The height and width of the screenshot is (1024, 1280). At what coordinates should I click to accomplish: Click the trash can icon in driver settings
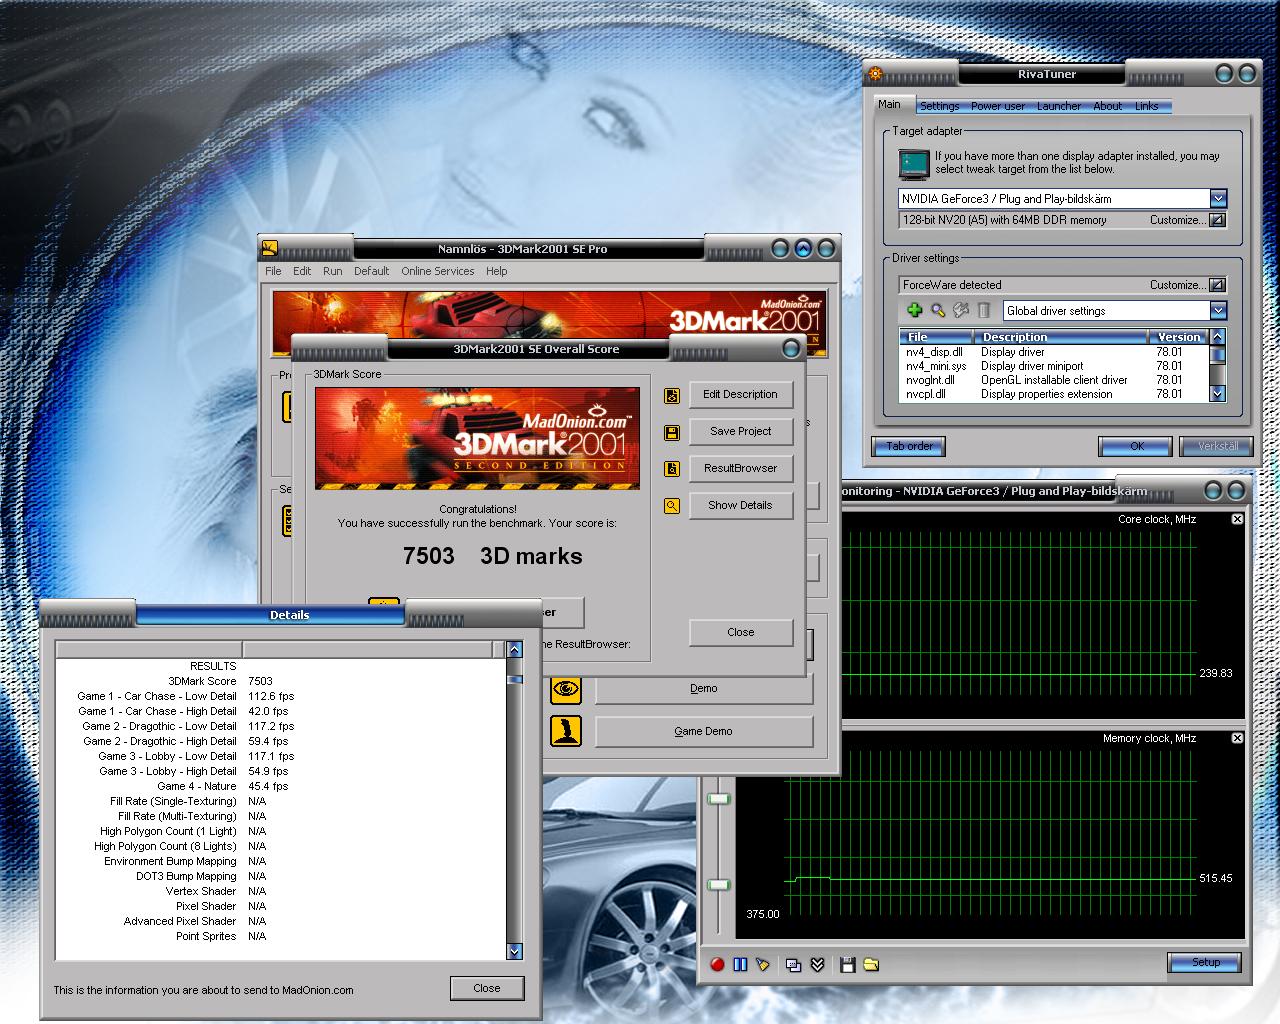point(984,311)
